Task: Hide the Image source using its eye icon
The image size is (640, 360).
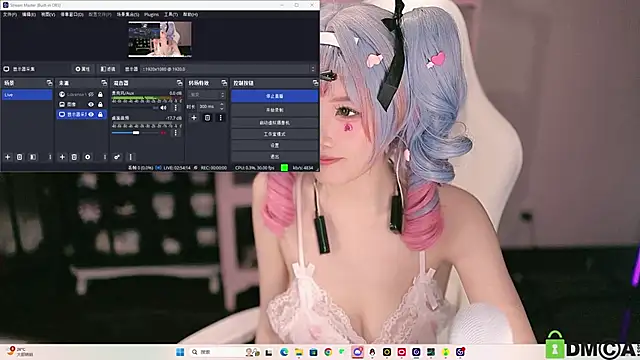Action: [91, 104]
